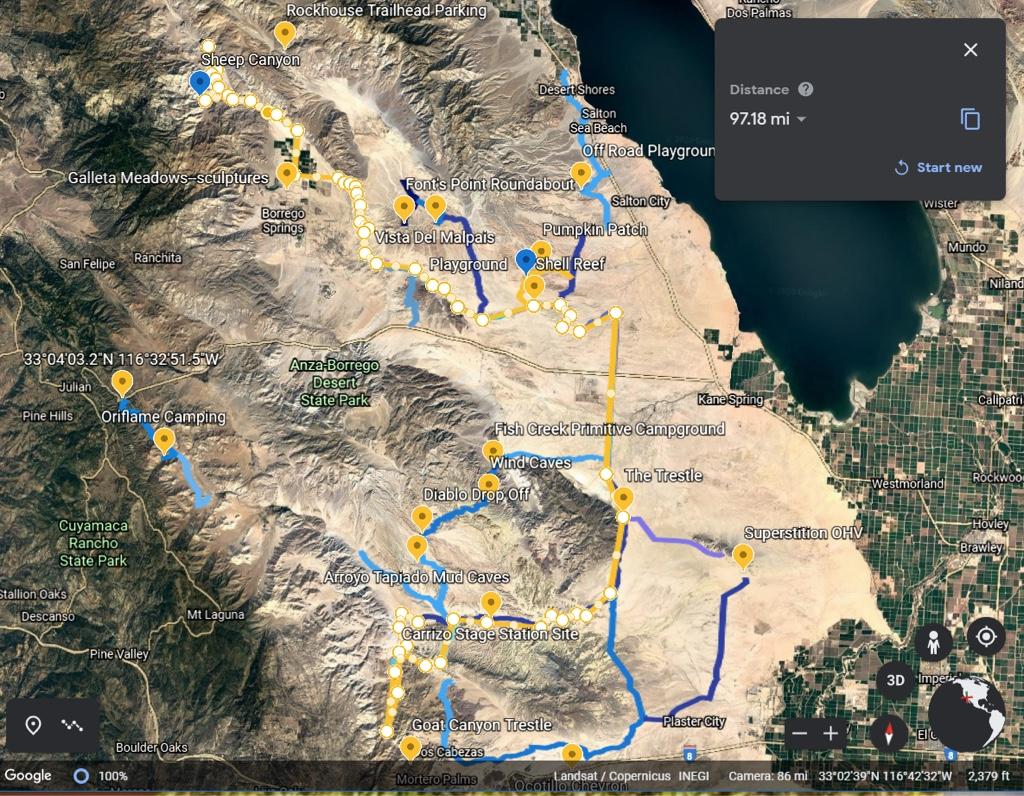1024x796 pixels.
Task: Click the Pumpkin Patch placemark
Action: coord(541,251)
